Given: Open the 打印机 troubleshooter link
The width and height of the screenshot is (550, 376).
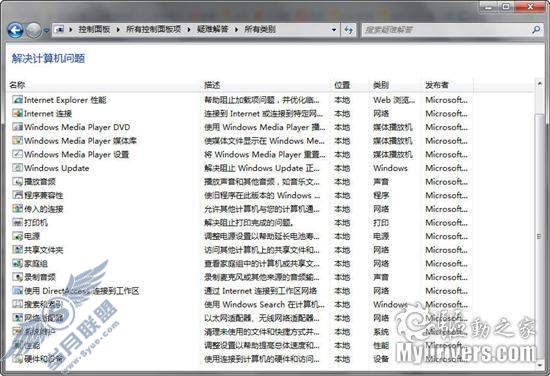Looking at the screenshot, I should (36, 223).
